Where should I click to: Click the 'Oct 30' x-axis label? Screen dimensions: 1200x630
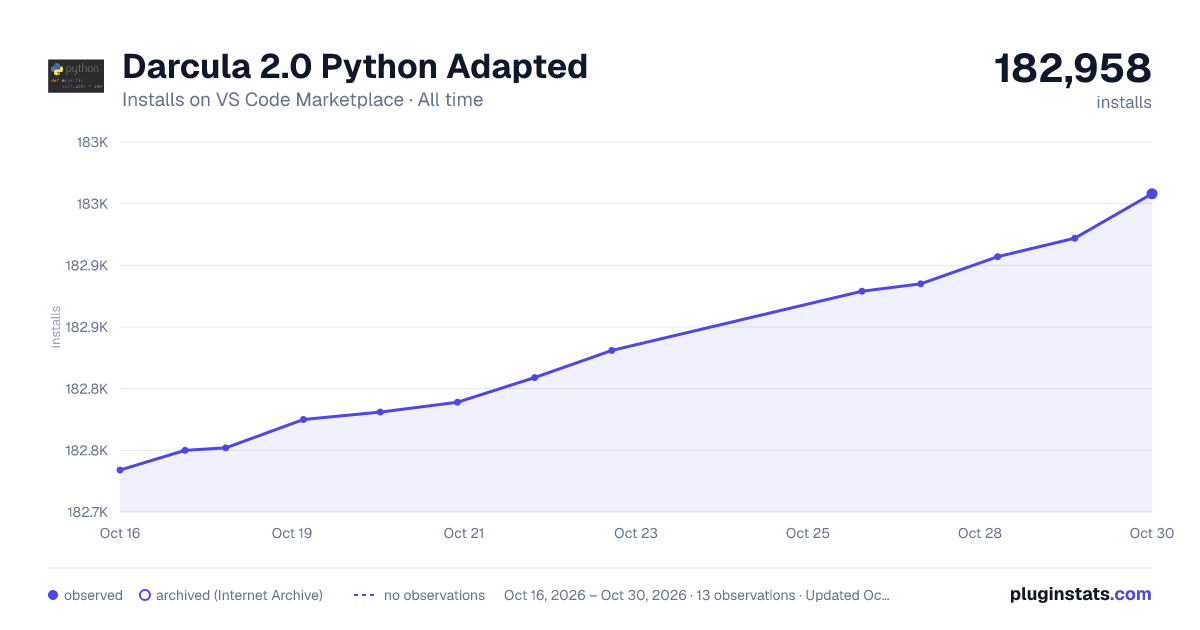[1150, 533]
